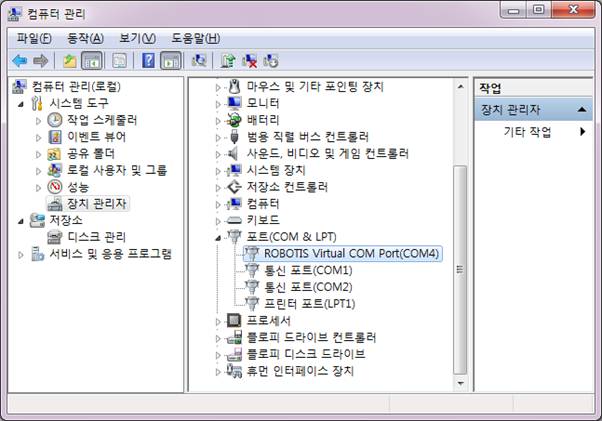
Task: Open 기타 작업 in the actions pane
Action: click(527, 131)
